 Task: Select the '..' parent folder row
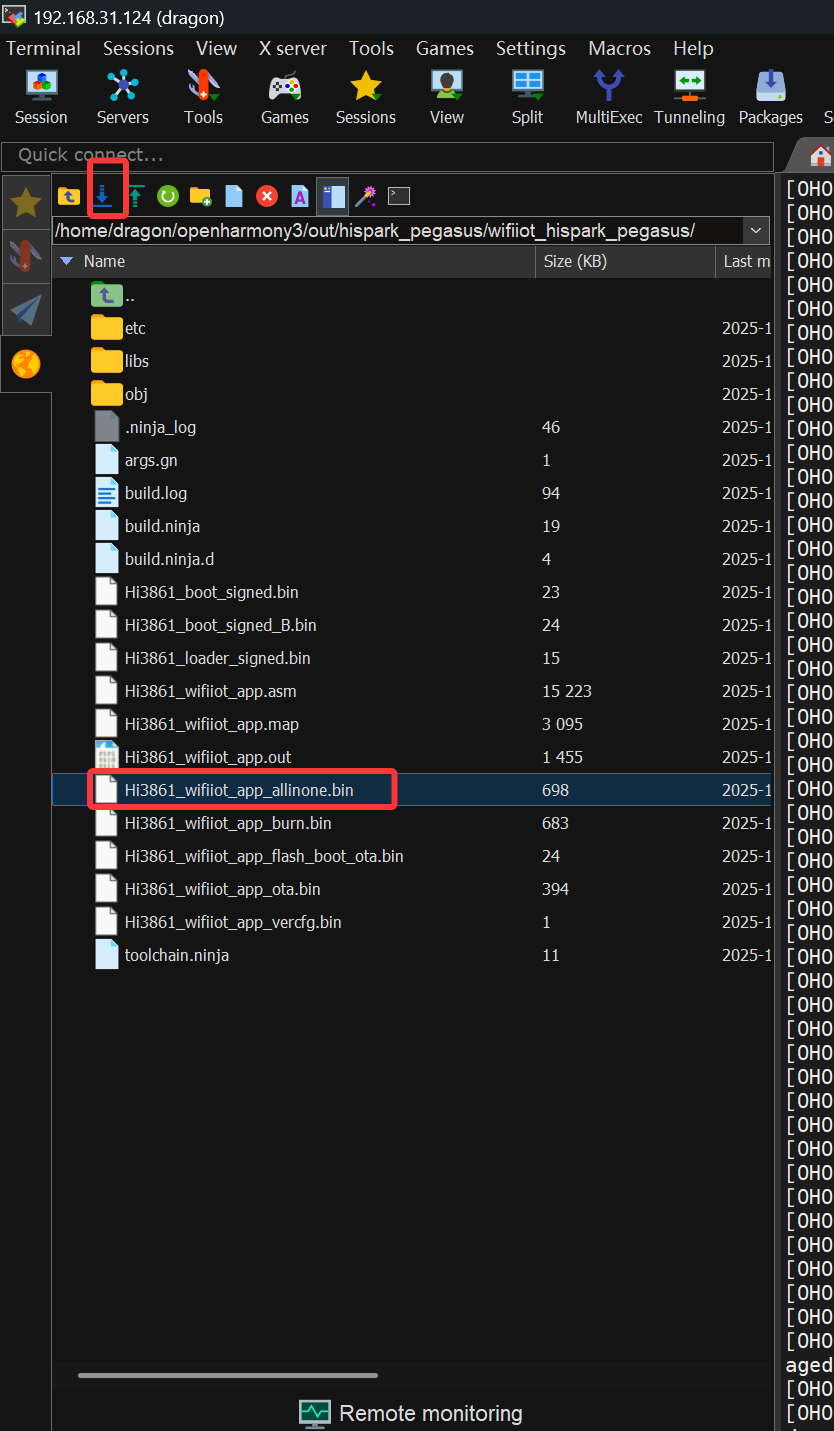coord(412,295)
